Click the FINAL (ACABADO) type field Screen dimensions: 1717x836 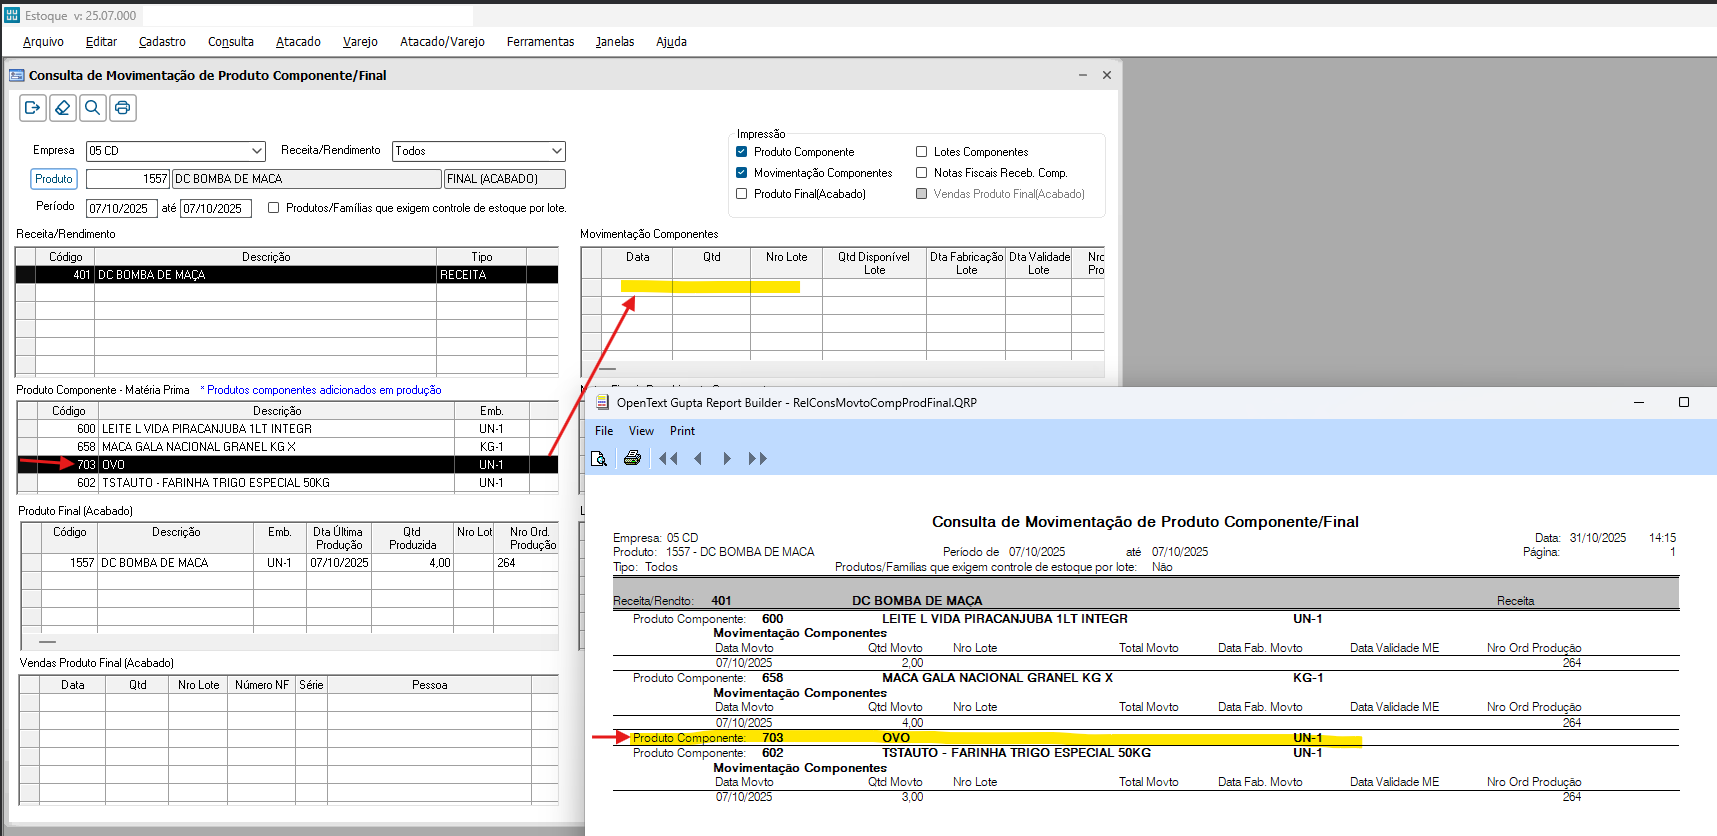(x=505, y=179)
